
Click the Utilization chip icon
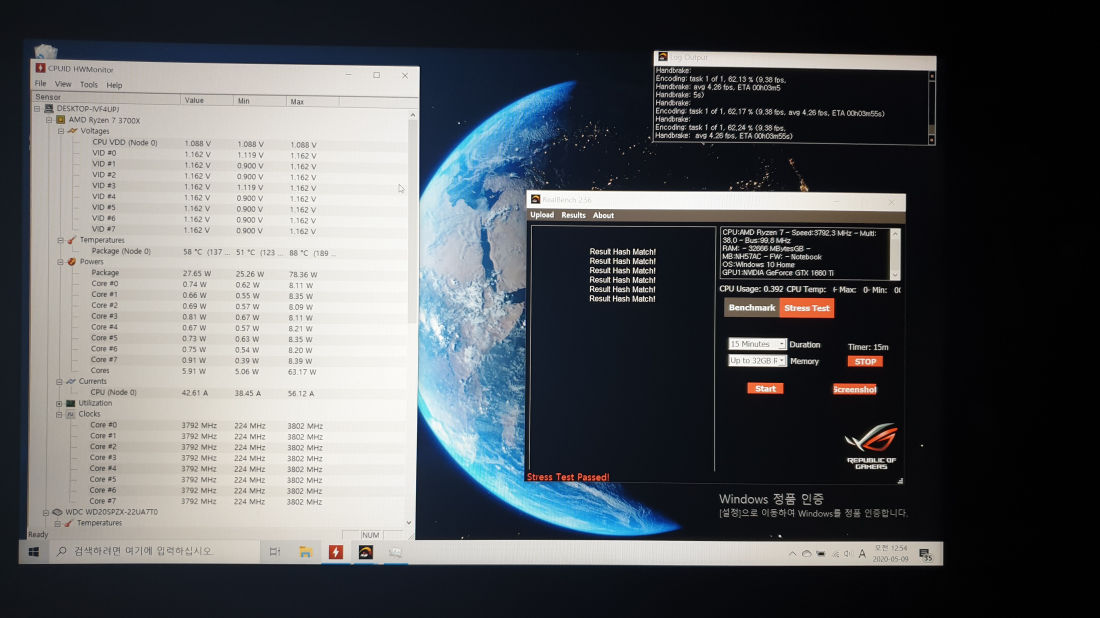point(70,403)
